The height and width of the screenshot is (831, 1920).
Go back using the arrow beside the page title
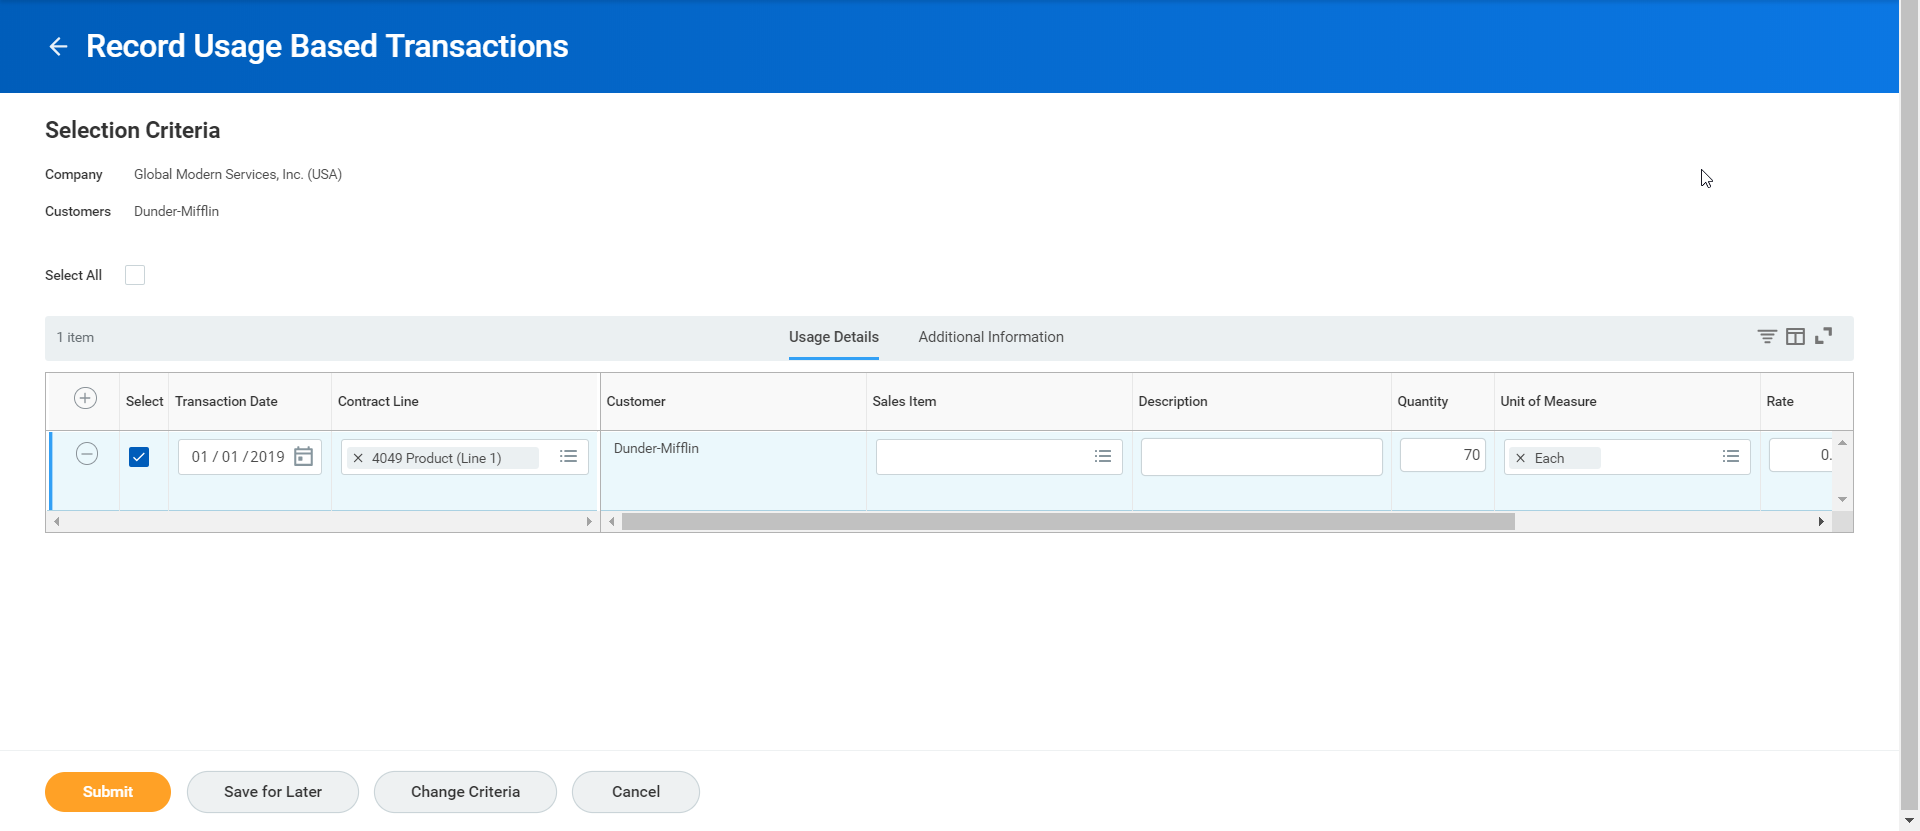coord(58,46)
